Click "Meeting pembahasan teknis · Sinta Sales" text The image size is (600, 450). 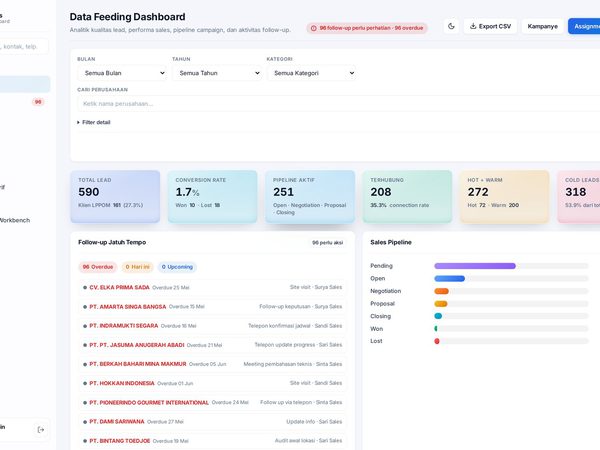click(x=293, y=364)
